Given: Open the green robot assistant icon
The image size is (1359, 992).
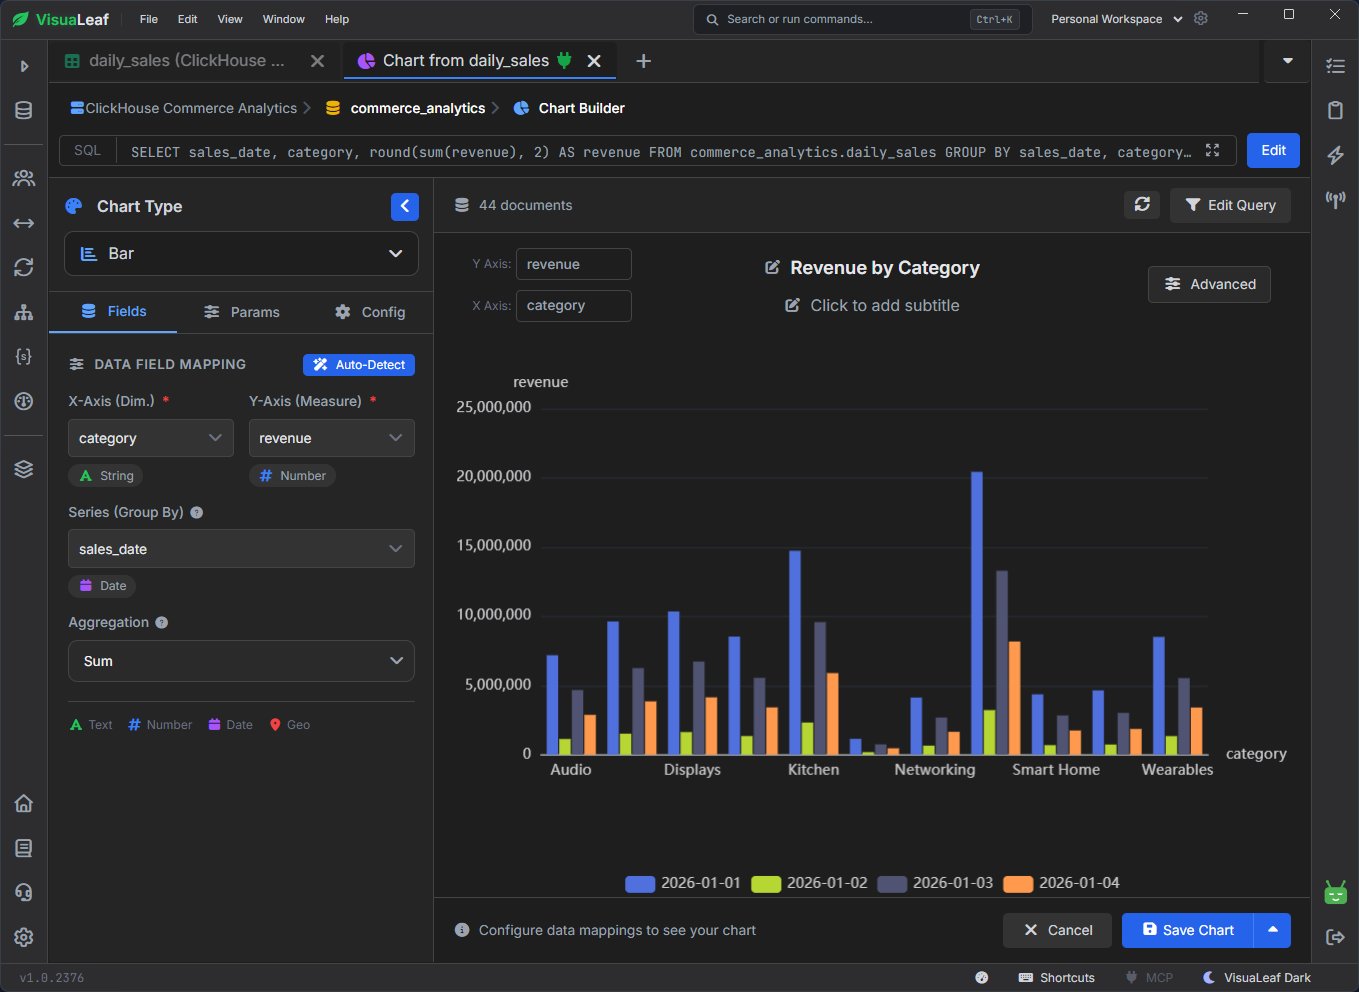Looking at the screenshot, I should click(x=1335, y=892).
